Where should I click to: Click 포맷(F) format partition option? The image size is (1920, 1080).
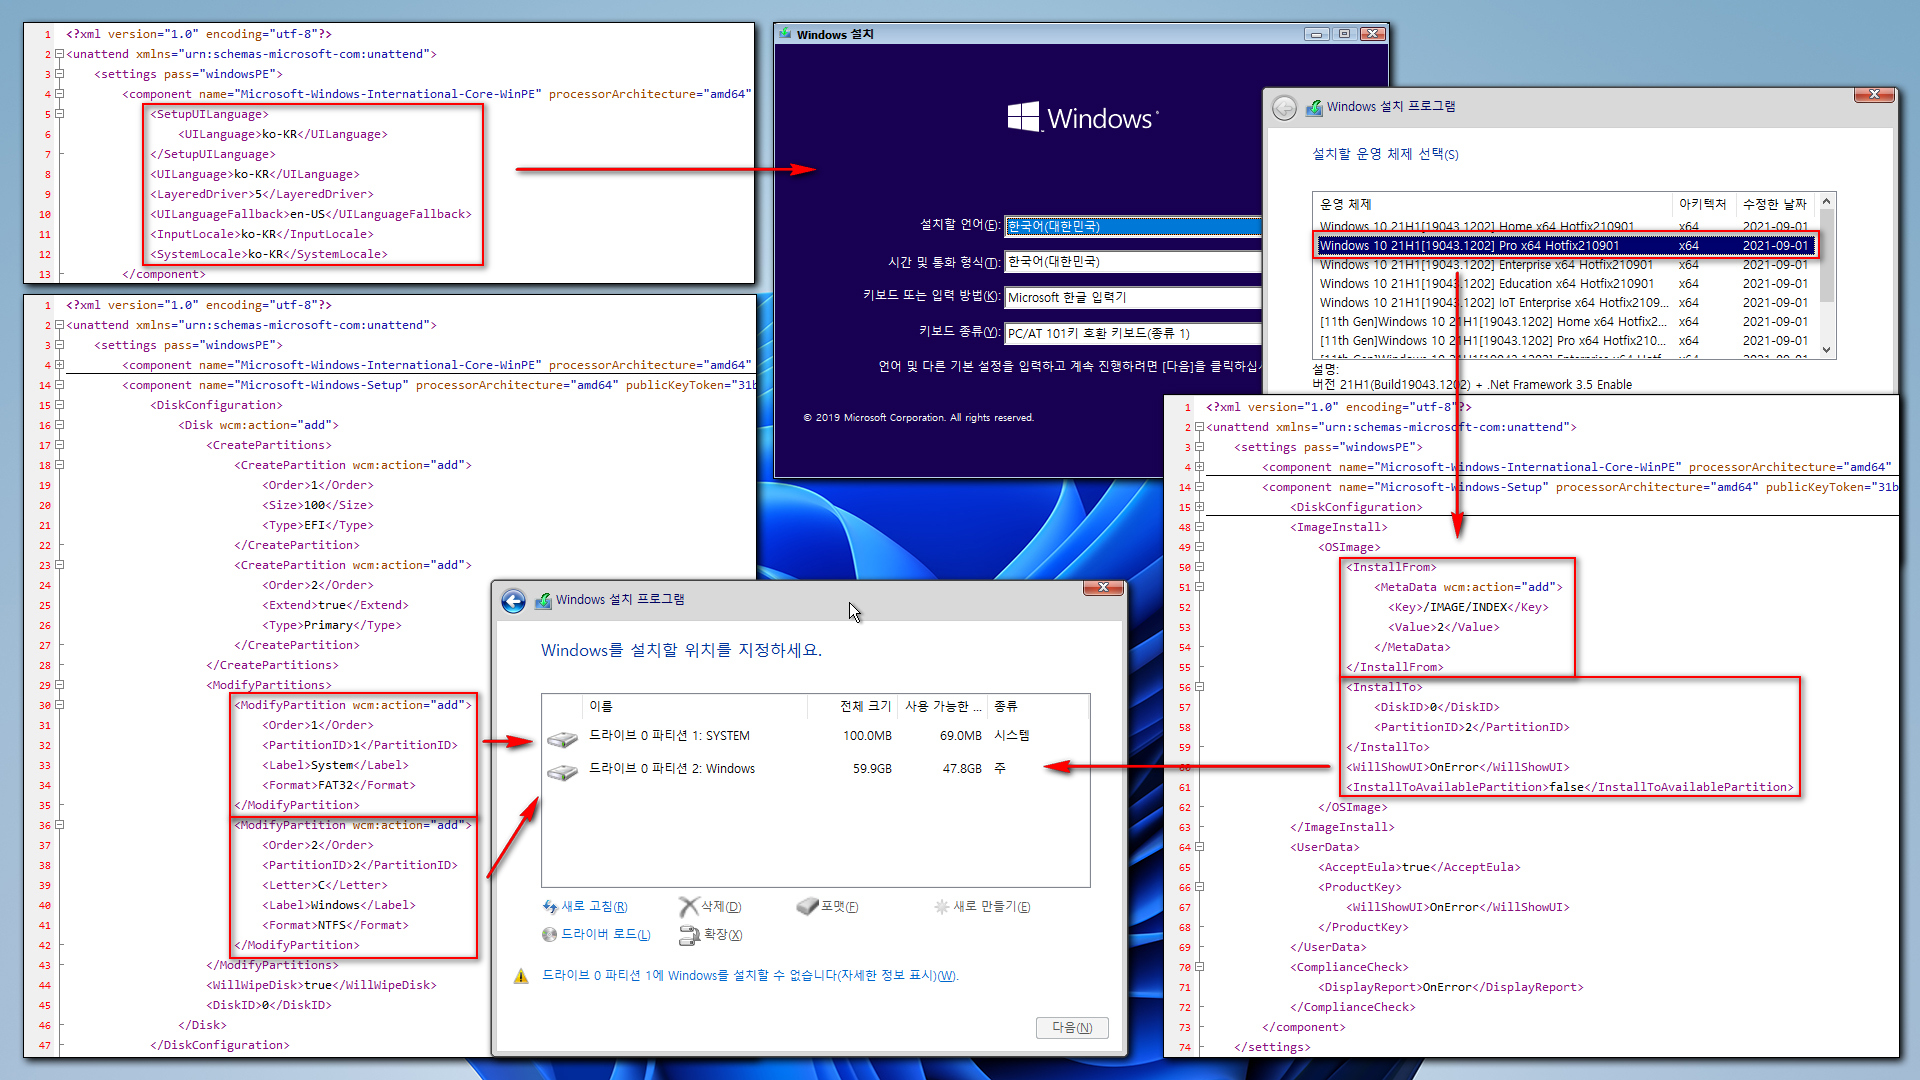(x=828, y=907)
